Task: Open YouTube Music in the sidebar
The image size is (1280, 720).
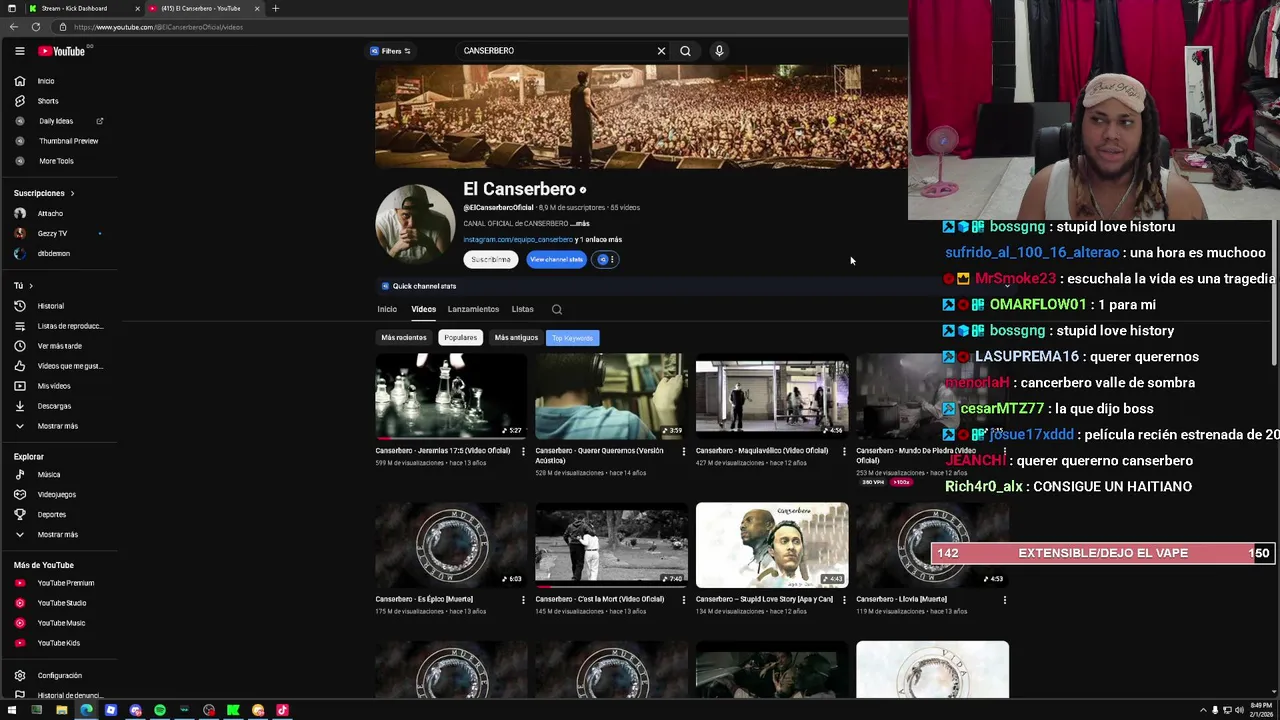Action: (61, 623)
